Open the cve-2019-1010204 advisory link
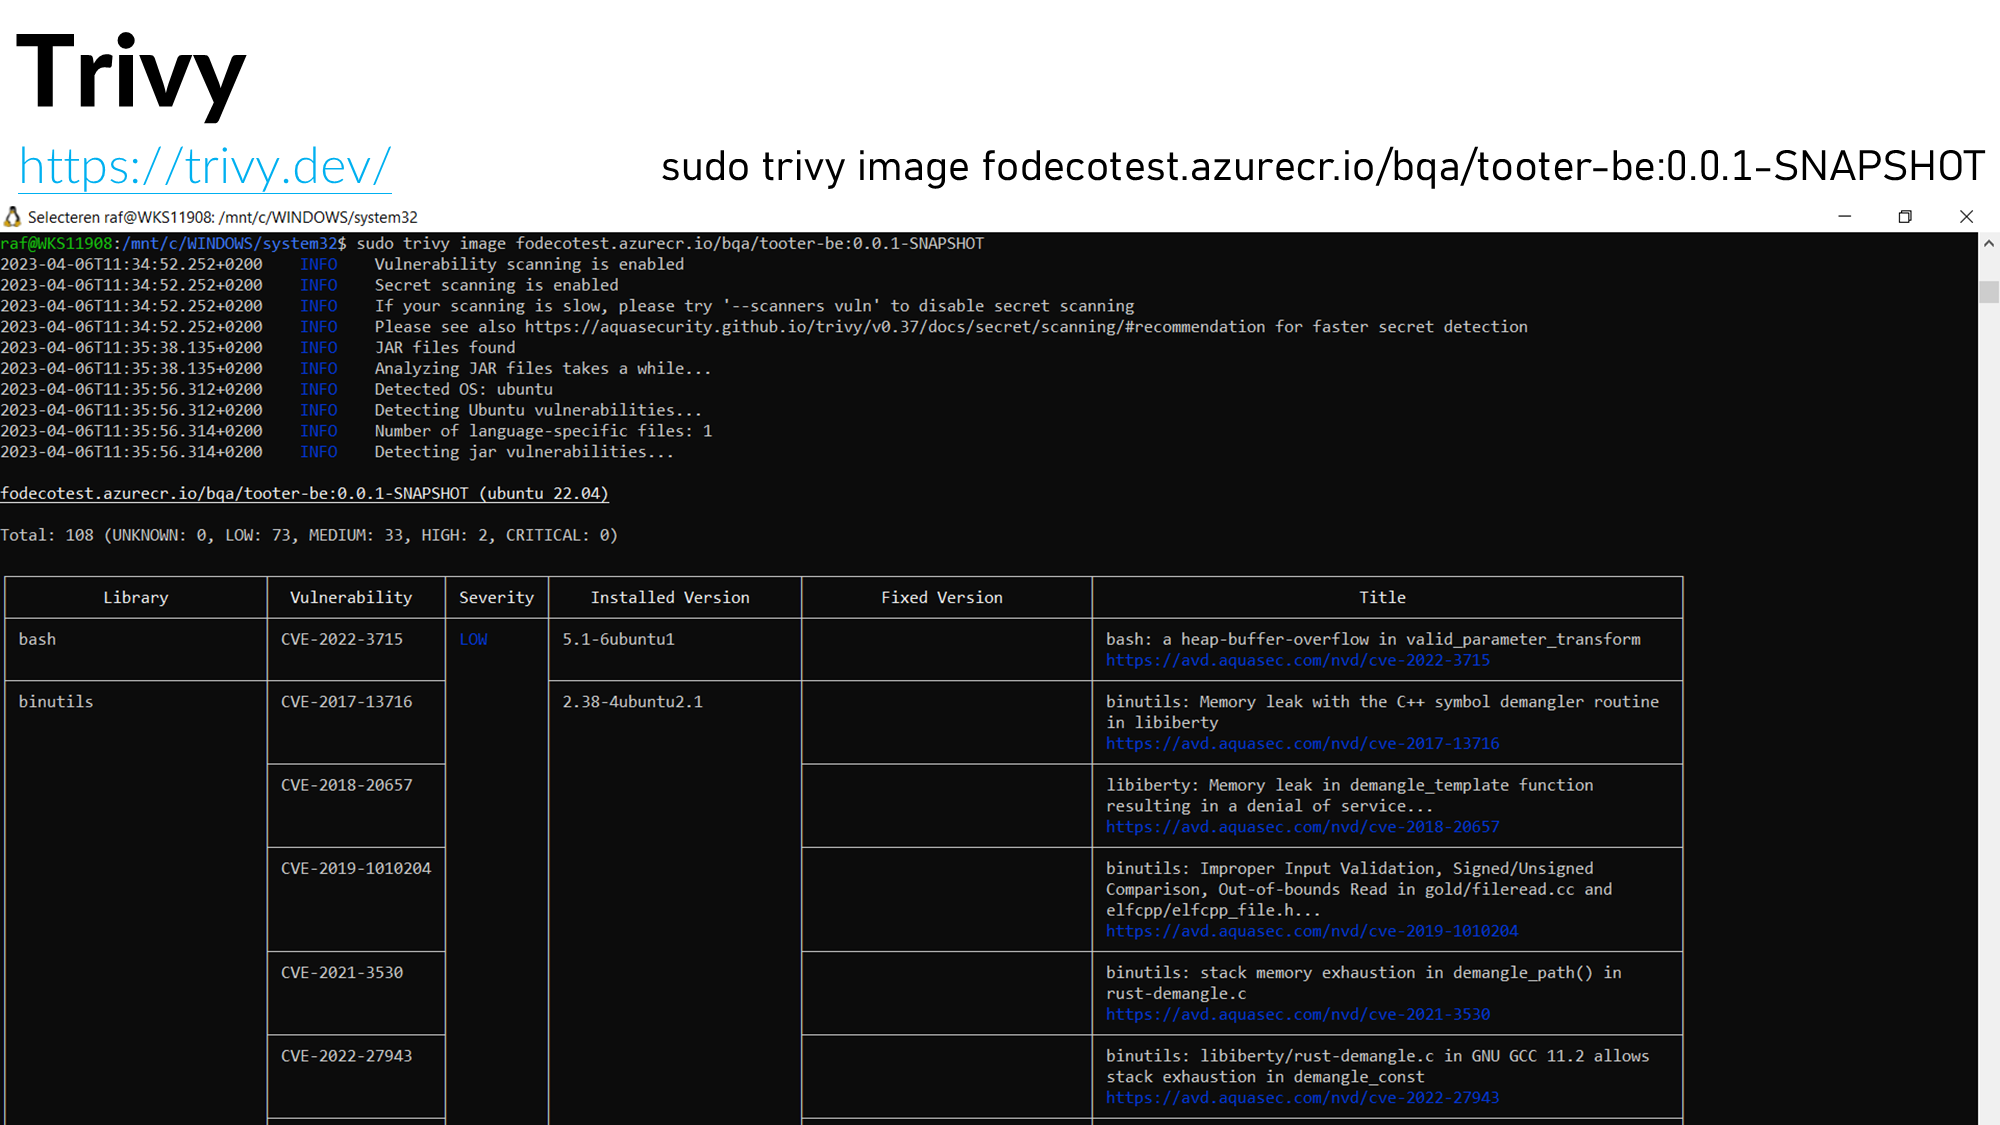This screenshot has width=2000, height=1125. (x=1311, y=931)
